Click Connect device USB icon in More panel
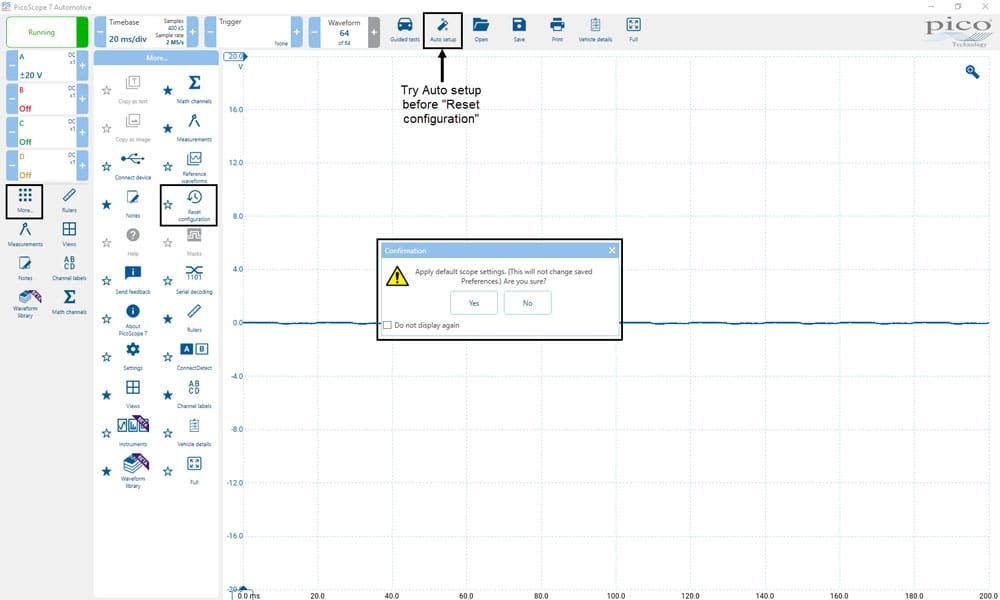Image resolution: width=1000 pixels, height=600 pixels. click(x=133, y=166)
